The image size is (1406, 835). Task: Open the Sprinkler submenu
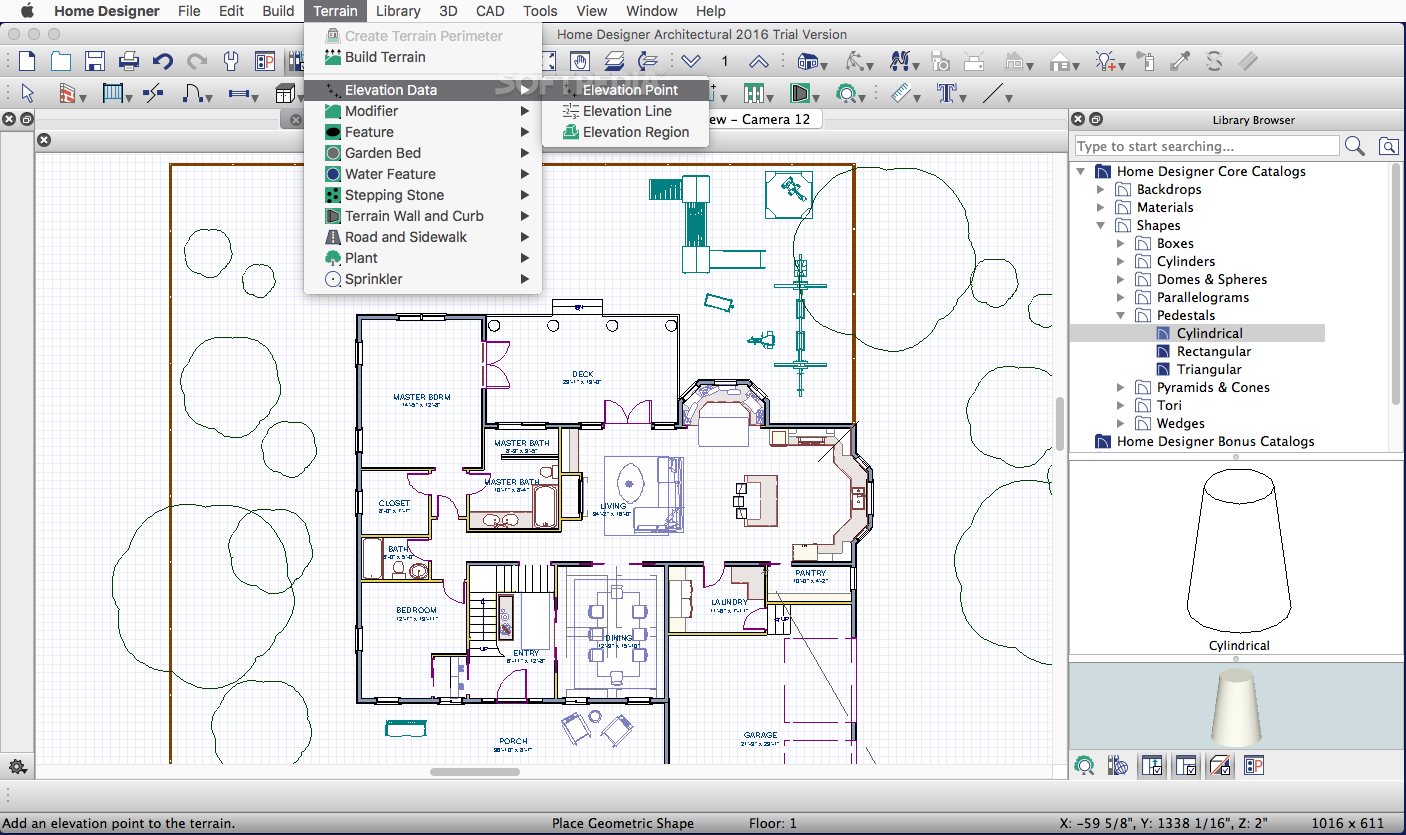click(423, 279)
